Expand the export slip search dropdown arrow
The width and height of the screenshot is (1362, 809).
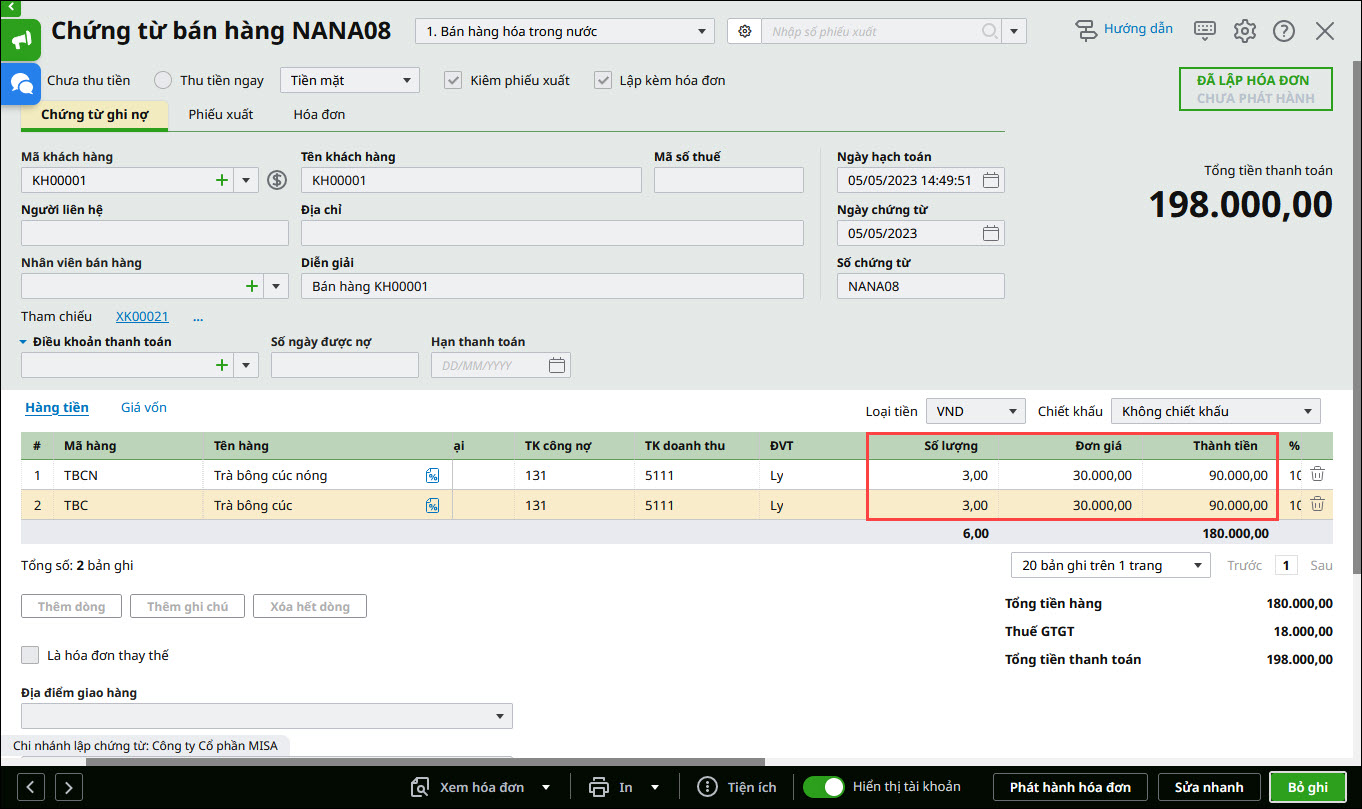(x=1015, y=31)
